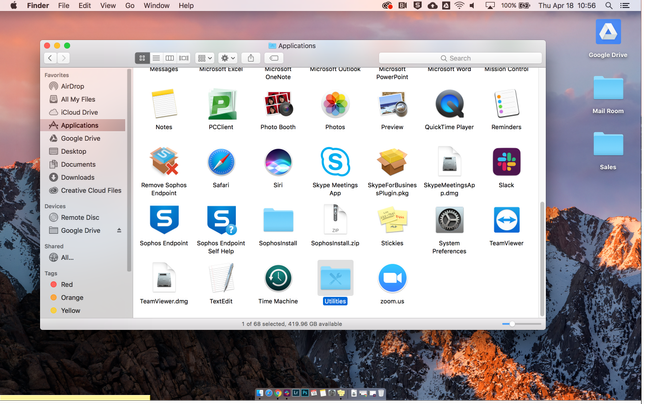Click the Finder window vertical scrollbar
650x404 pixels.
pos(542,259)
